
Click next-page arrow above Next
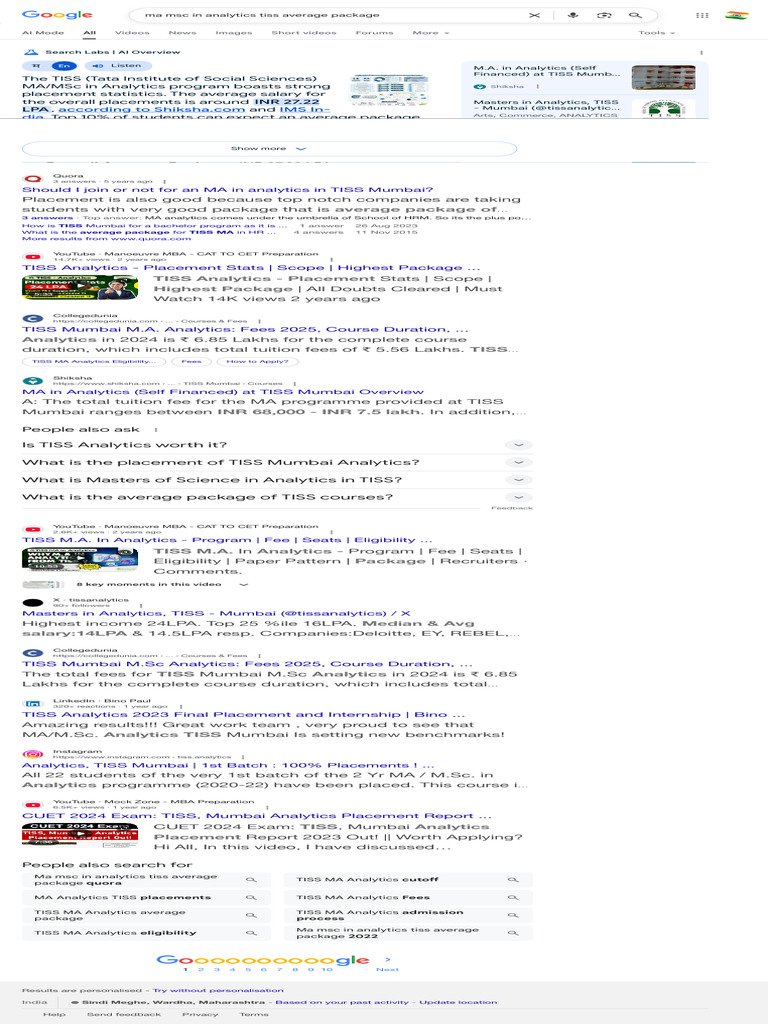coord(388,959)
